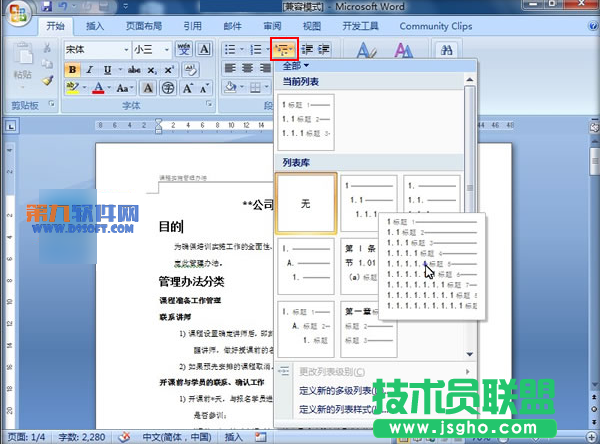The height and width of the screenshot is (444, 600).
Task: Grow font size button
Action: click(x=188, y=88)
